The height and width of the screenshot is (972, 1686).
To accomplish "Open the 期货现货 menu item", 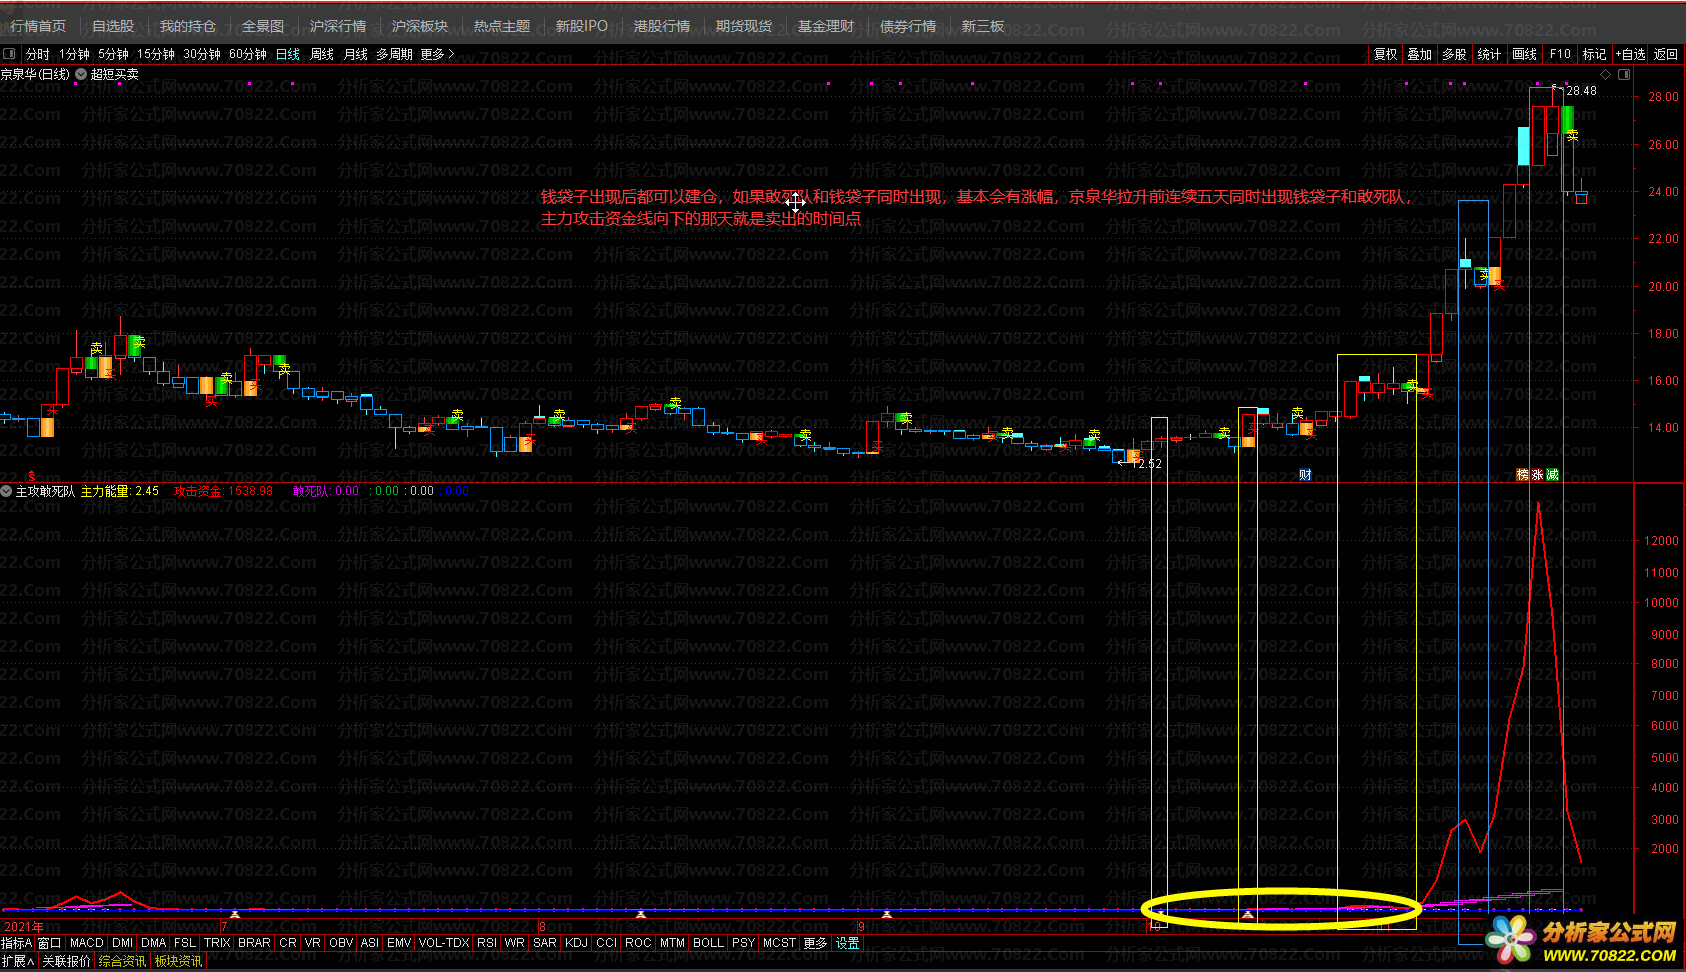I will [744, 26].
